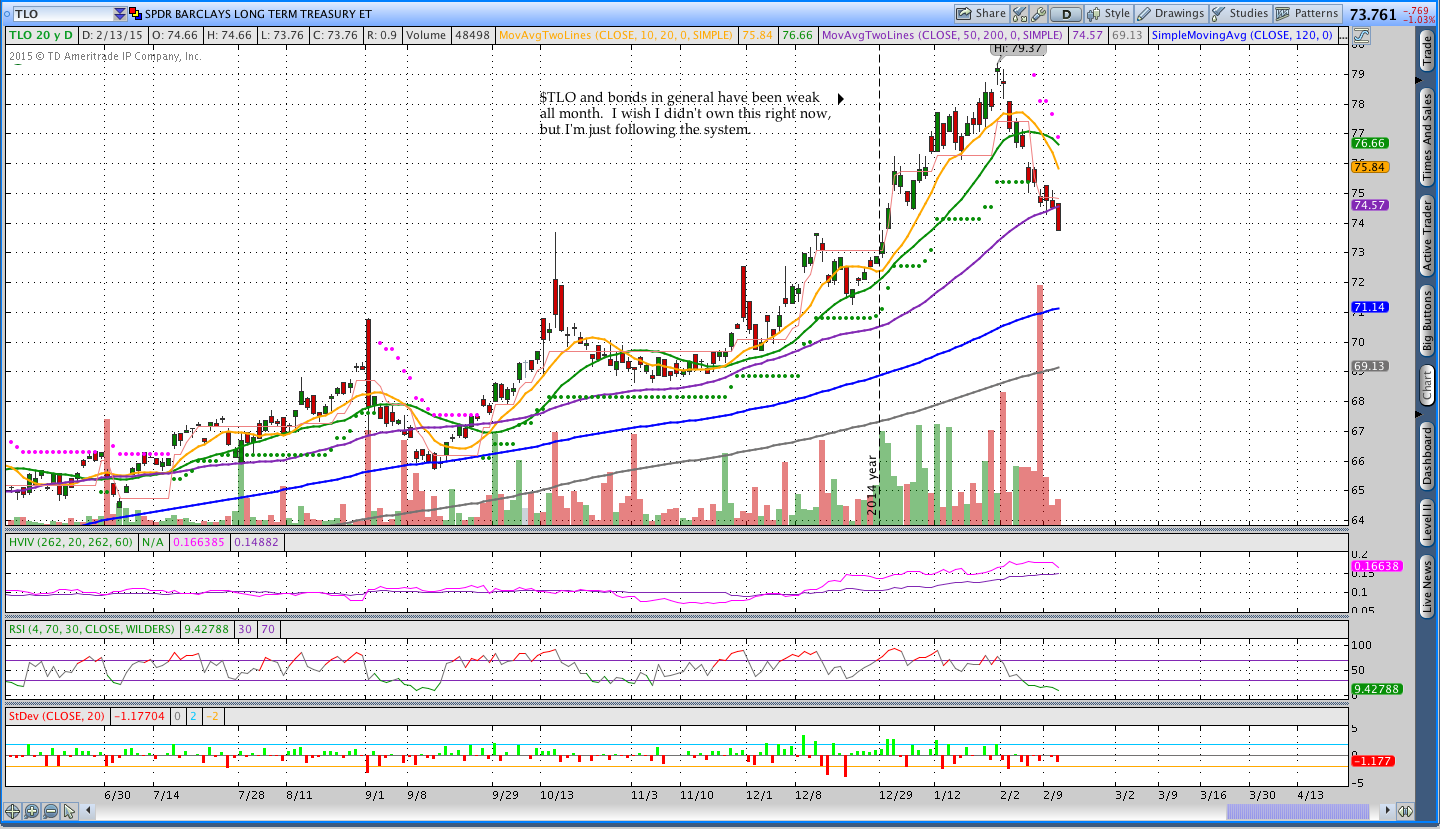Click the C: 73.76 close value
Image resolution: width=1440 pixels, height=829 pixels.
pyautogui.click(x=336, y=35)
